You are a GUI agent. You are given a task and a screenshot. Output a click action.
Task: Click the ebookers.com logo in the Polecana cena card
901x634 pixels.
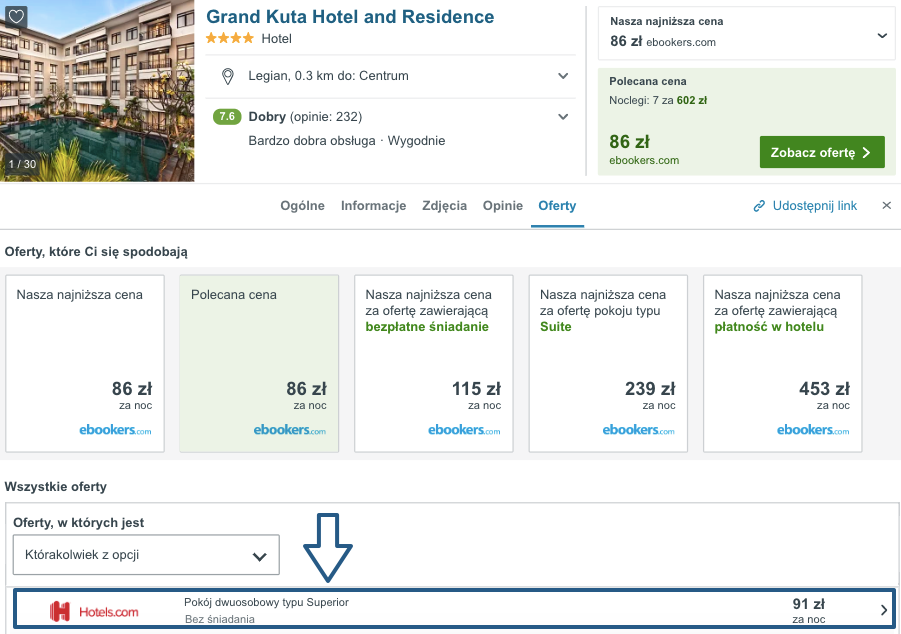pyautogui.click(x=290, y=430)
